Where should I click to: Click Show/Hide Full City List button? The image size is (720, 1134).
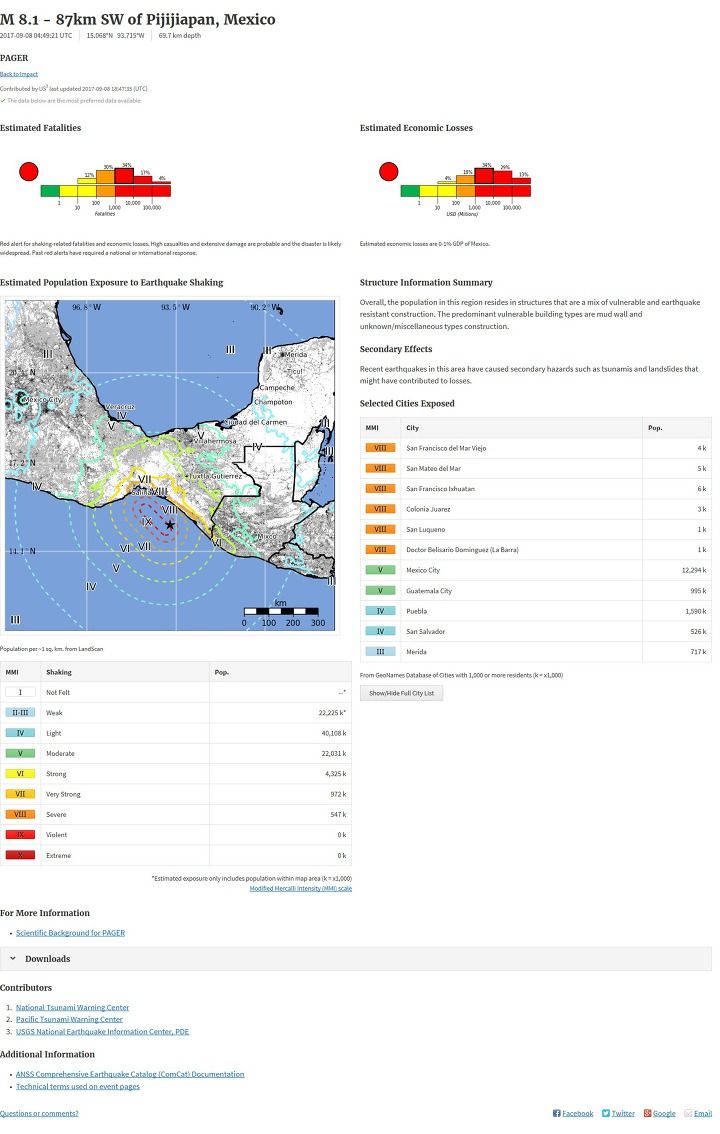(401, 693)
